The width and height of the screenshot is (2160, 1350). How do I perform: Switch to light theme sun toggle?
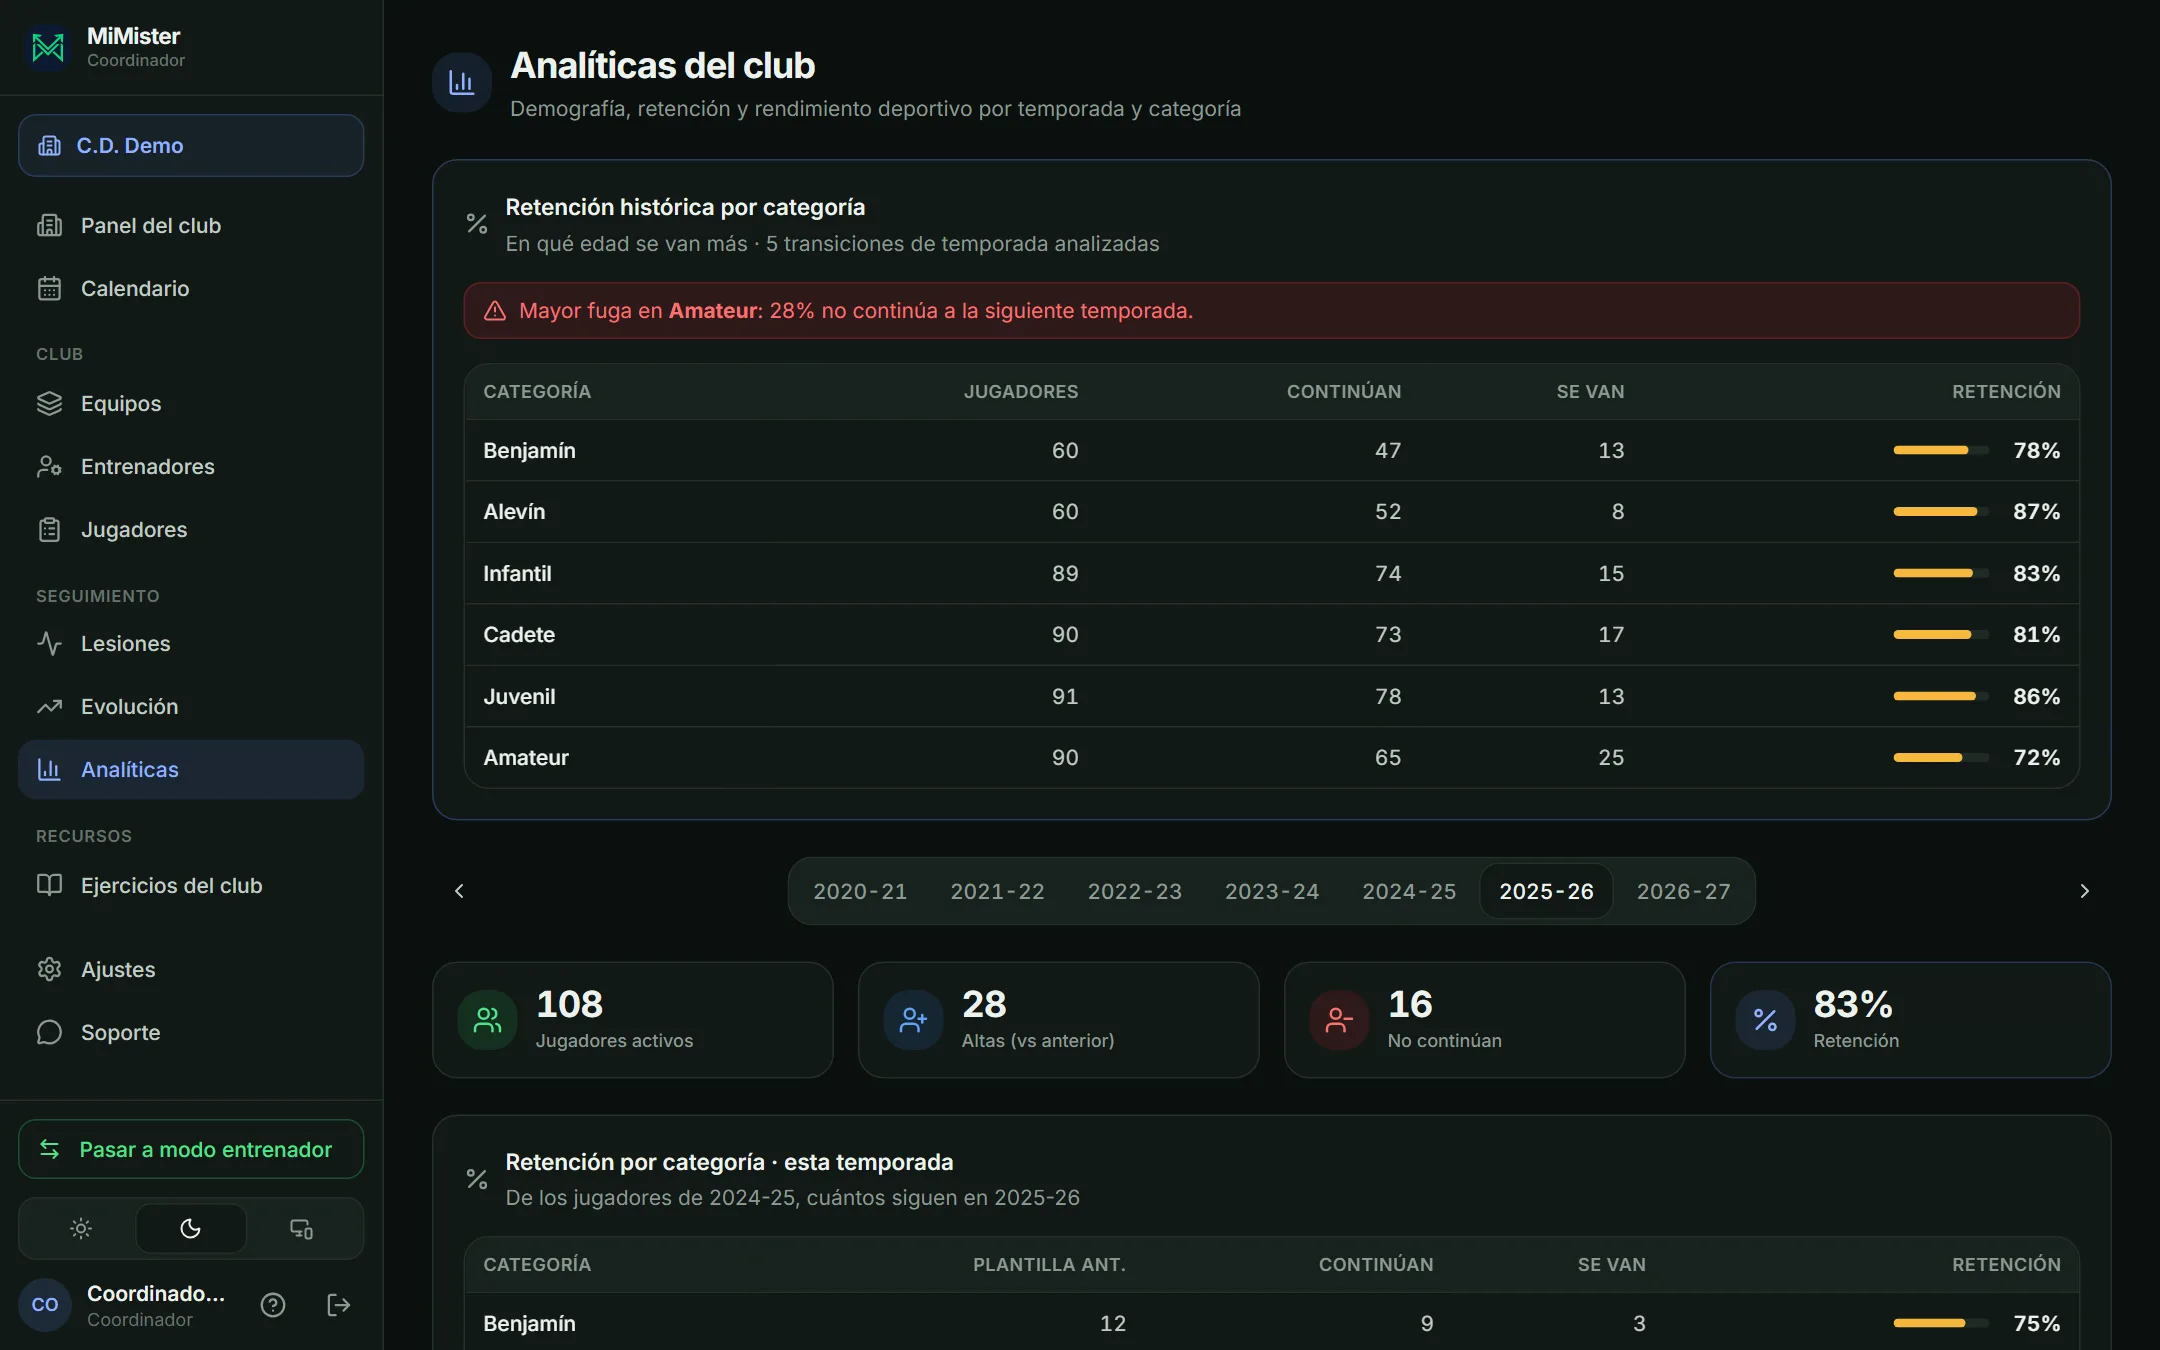click(81, 1228)
